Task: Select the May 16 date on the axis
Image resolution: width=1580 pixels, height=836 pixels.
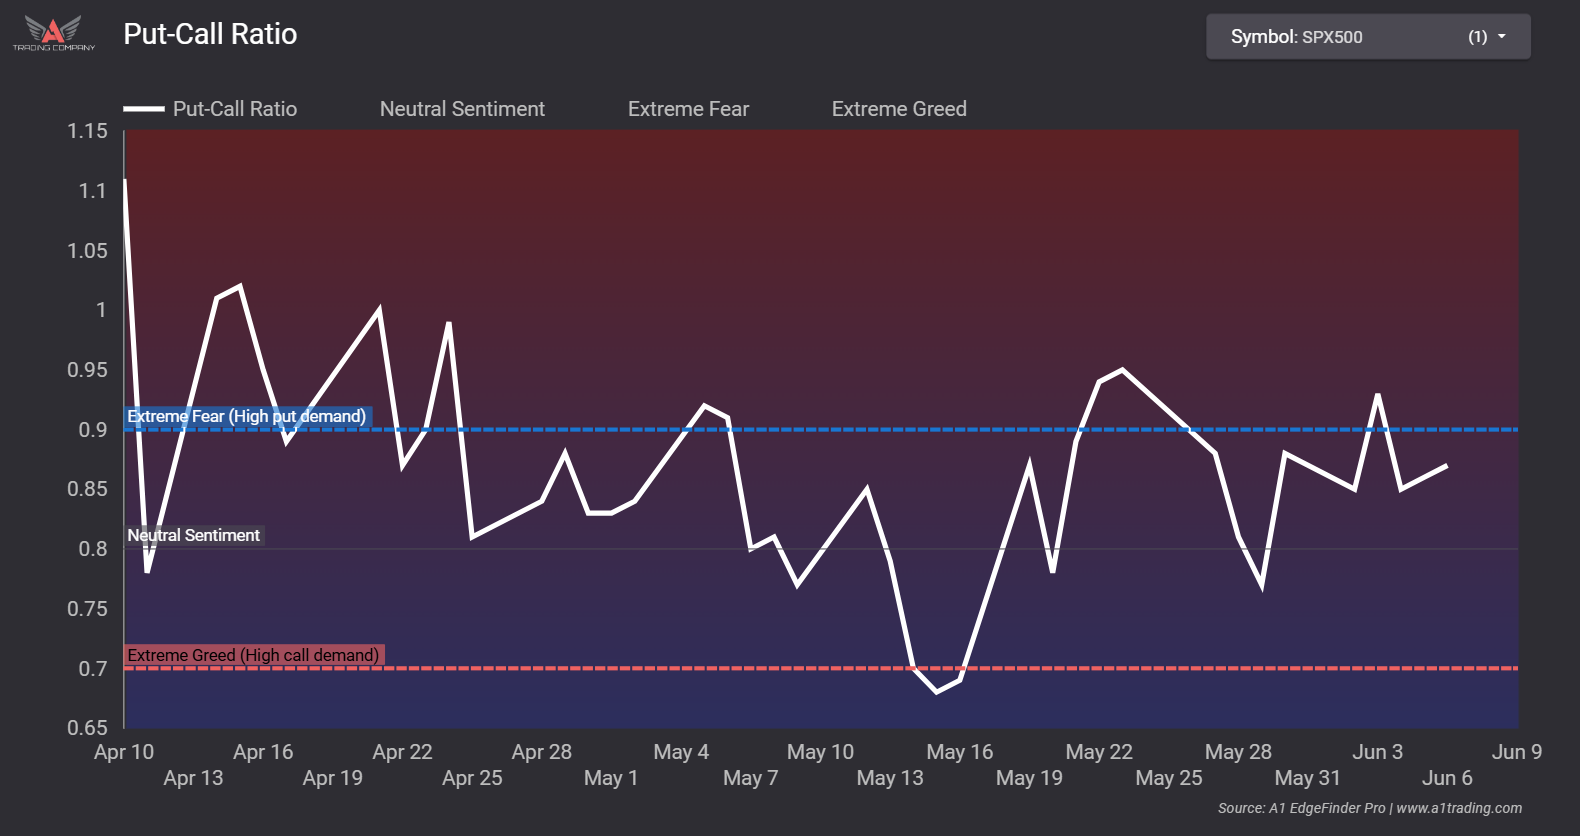Action: point(959,752)
